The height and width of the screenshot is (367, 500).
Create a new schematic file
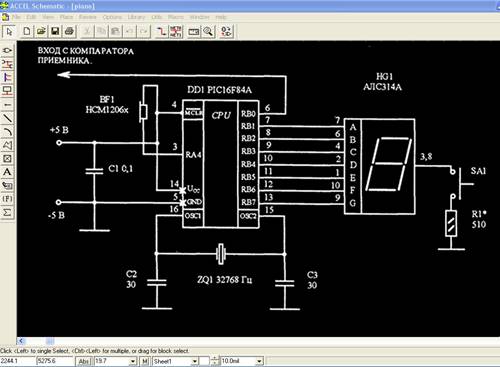coord(27,32)
